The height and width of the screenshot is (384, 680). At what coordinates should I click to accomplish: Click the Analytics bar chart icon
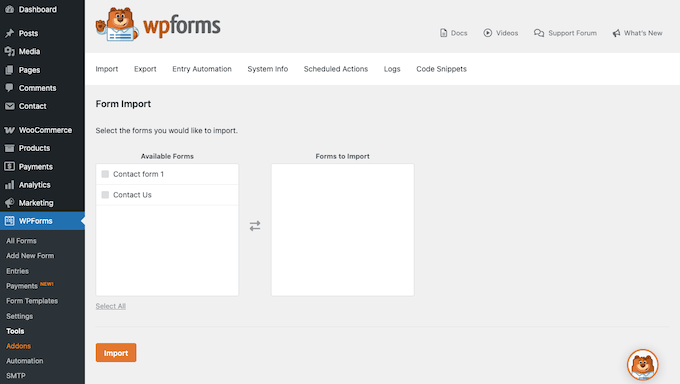point(10,185)
